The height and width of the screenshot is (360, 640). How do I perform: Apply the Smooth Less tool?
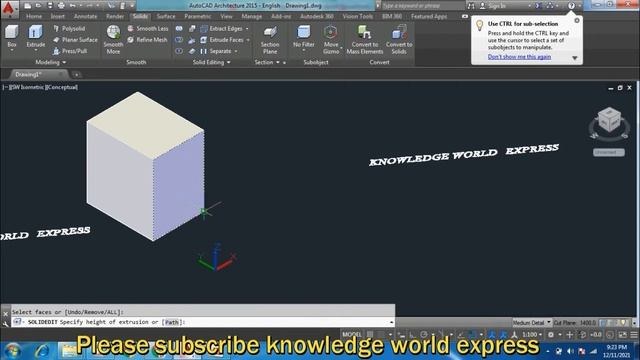point(147,29)
